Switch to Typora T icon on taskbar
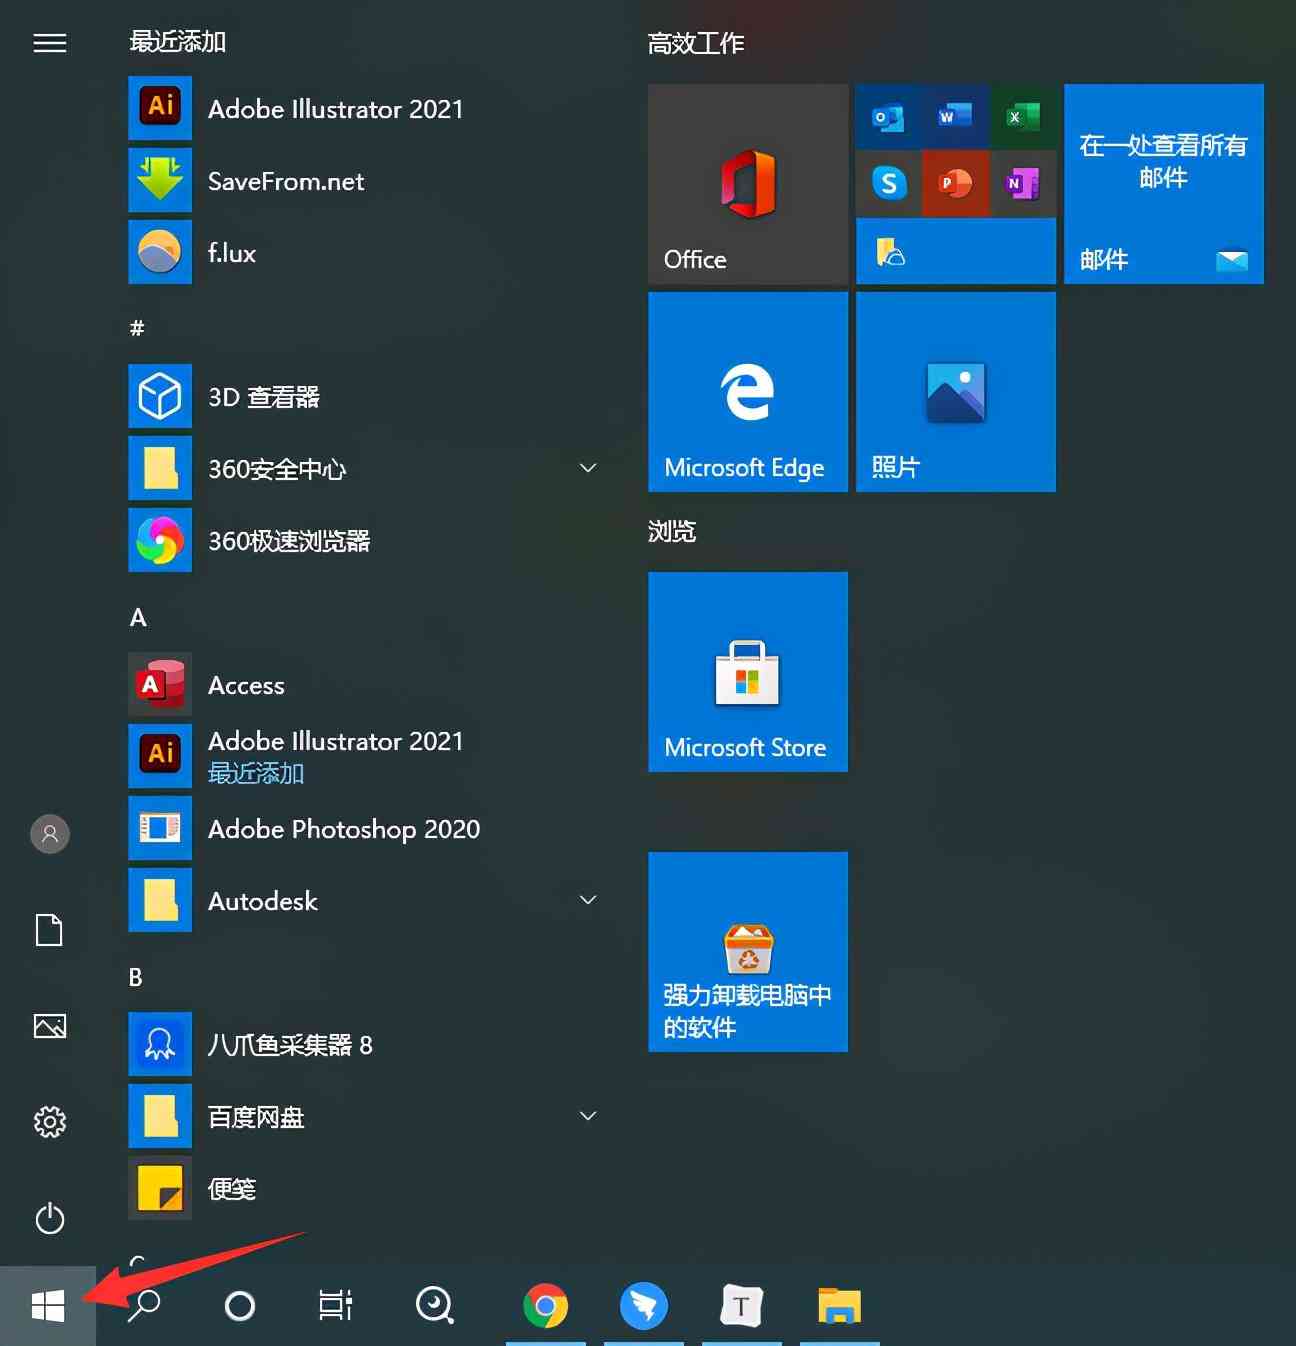 point(742,1305)
